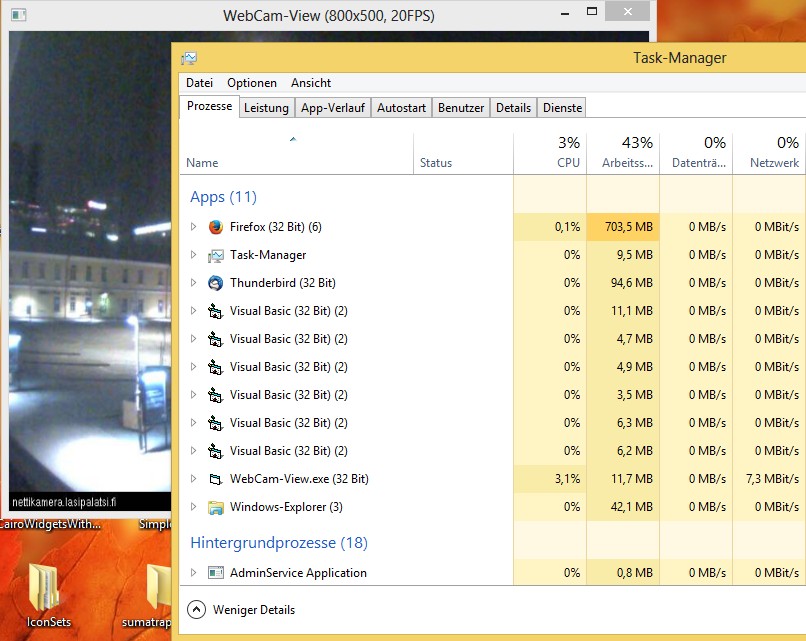The width and height of the screenshot is (806, 641).
Task: Expand the Thunderbird (32 Bit) entry
Action: coord(194,283)
